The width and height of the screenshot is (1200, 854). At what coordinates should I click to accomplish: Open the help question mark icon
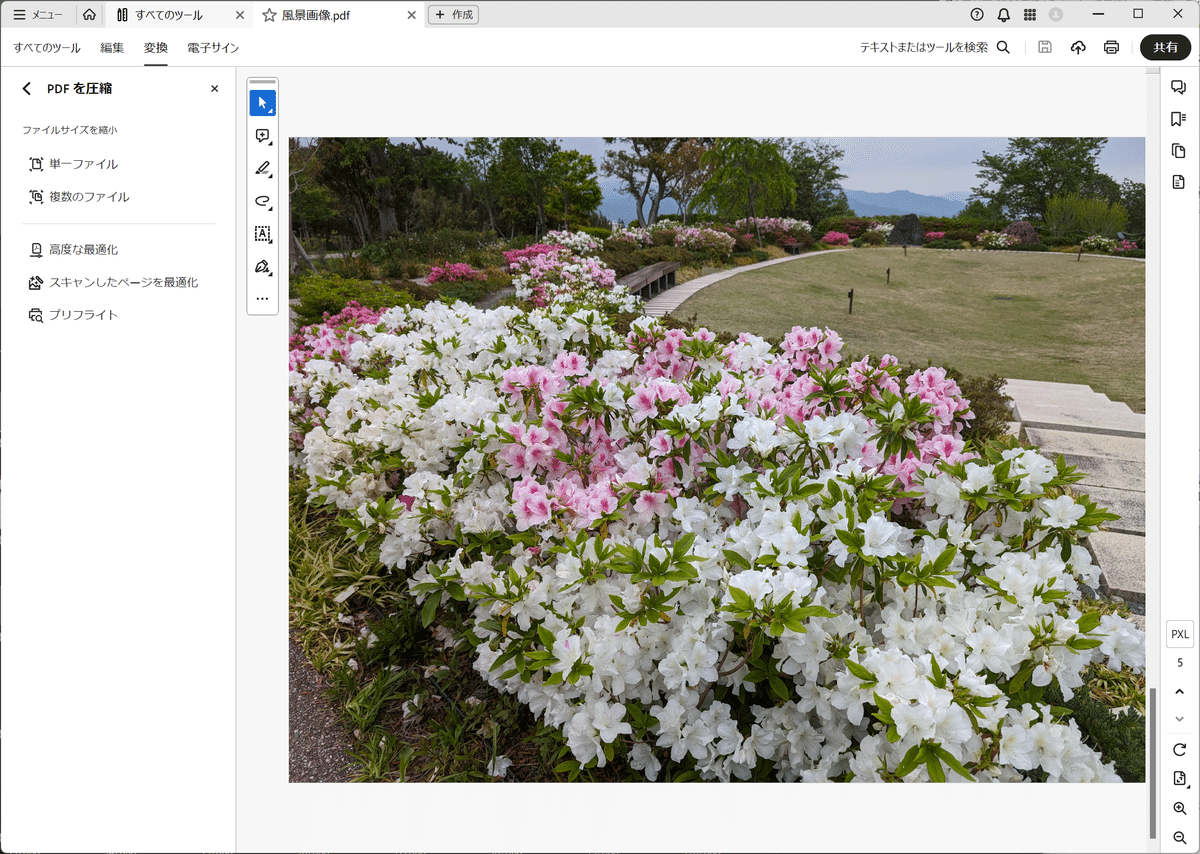[977, 15]
